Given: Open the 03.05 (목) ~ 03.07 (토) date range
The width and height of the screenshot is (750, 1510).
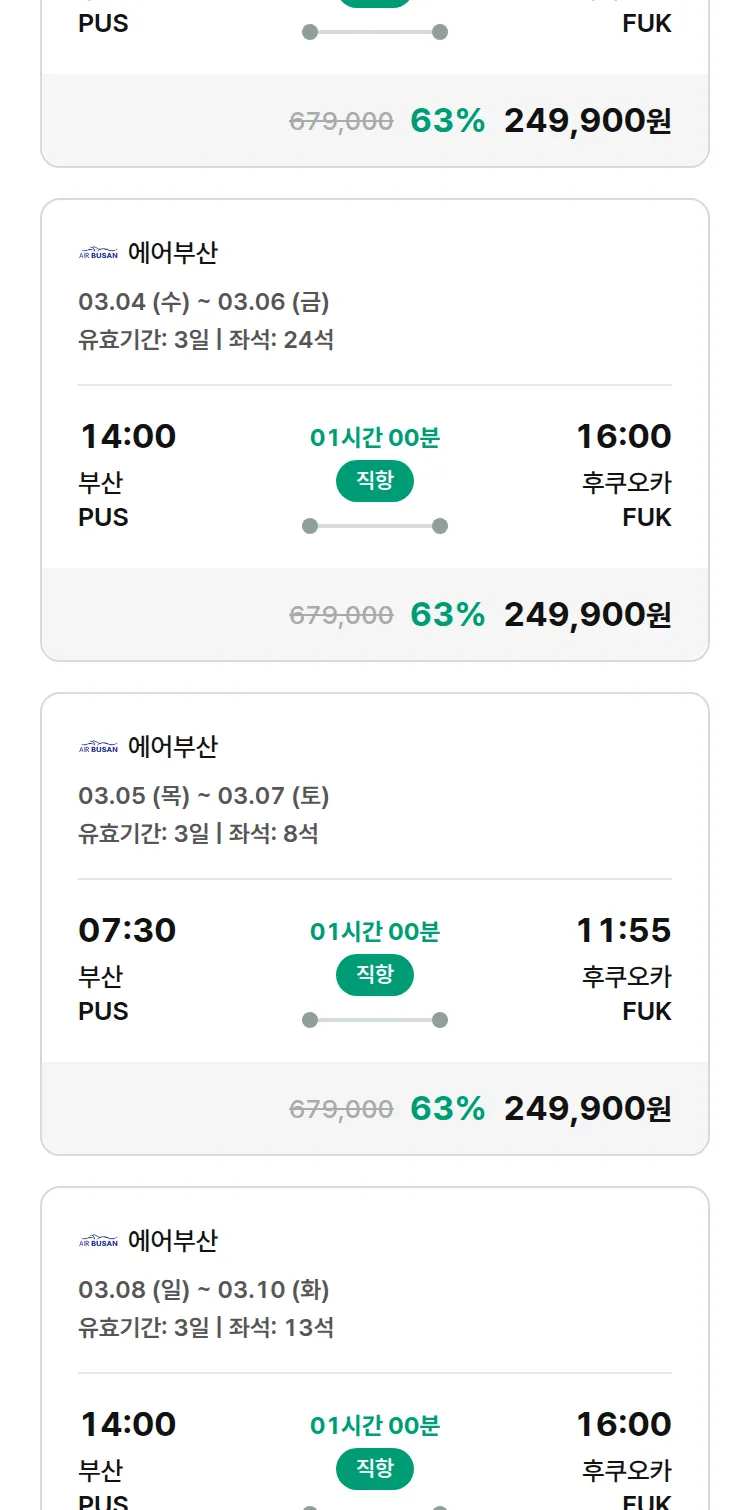Looking at the screenshot, I should (204, 796).
